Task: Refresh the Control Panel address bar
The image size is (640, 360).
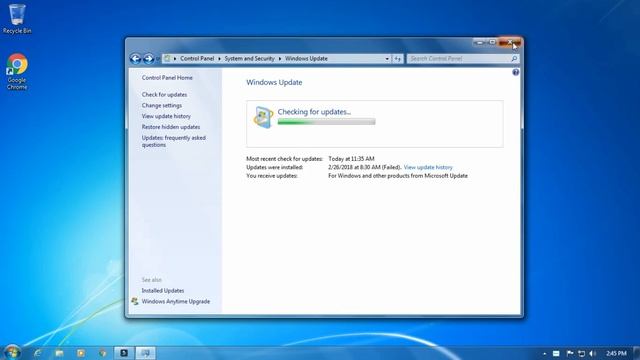Action: [398, 59]
